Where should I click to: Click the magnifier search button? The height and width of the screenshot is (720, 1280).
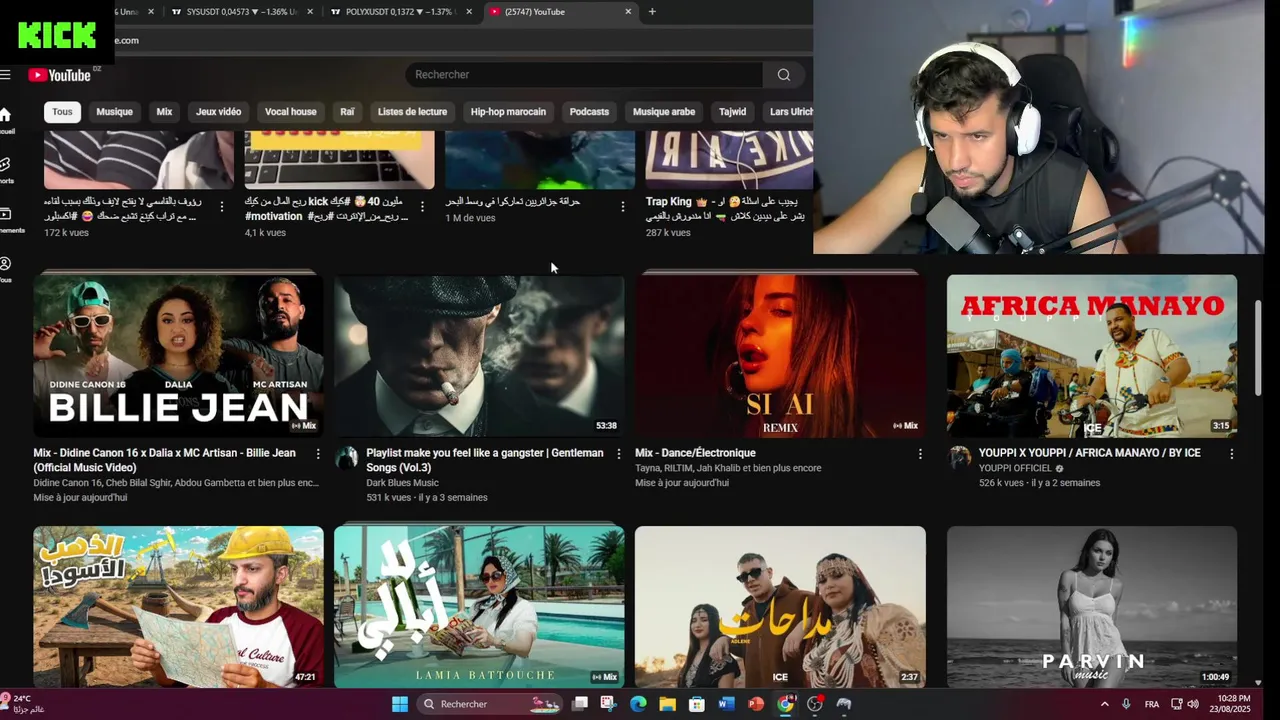point(784,75)
